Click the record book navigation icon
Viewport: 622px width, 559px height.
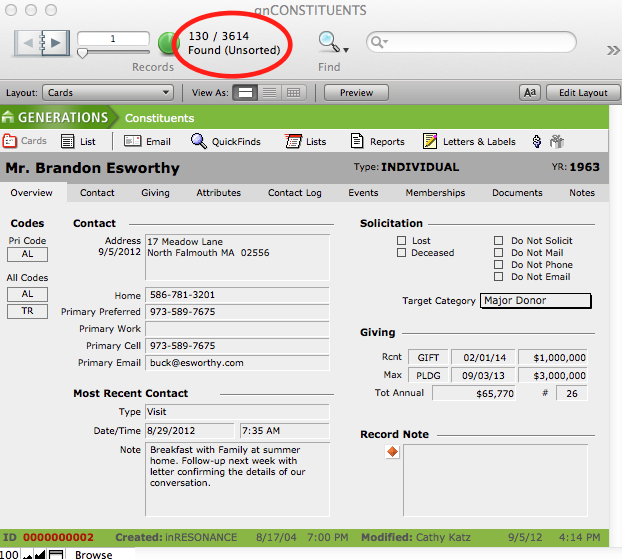click(x=42, y=42)
